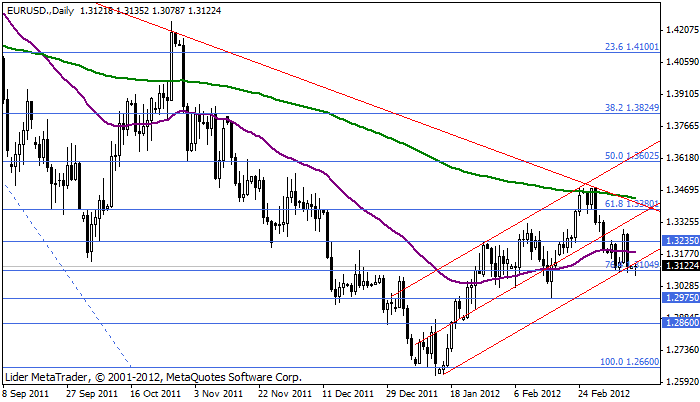This screenshot has height=402, width=700.
Task: Click the 27 Sep 2011 date label
Action: tap(92, 394)
